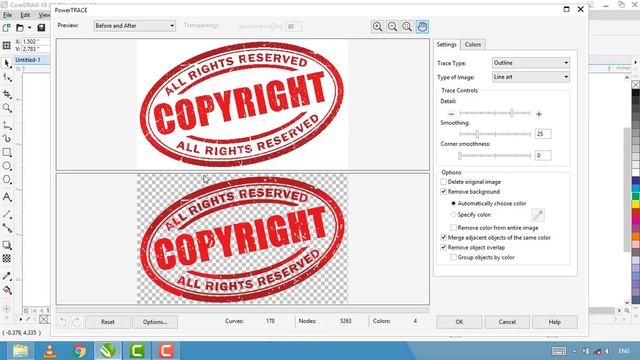Click the Detail plus increase button
The image size is (640, 360).
pyautogui.click(x=539, y=114)
